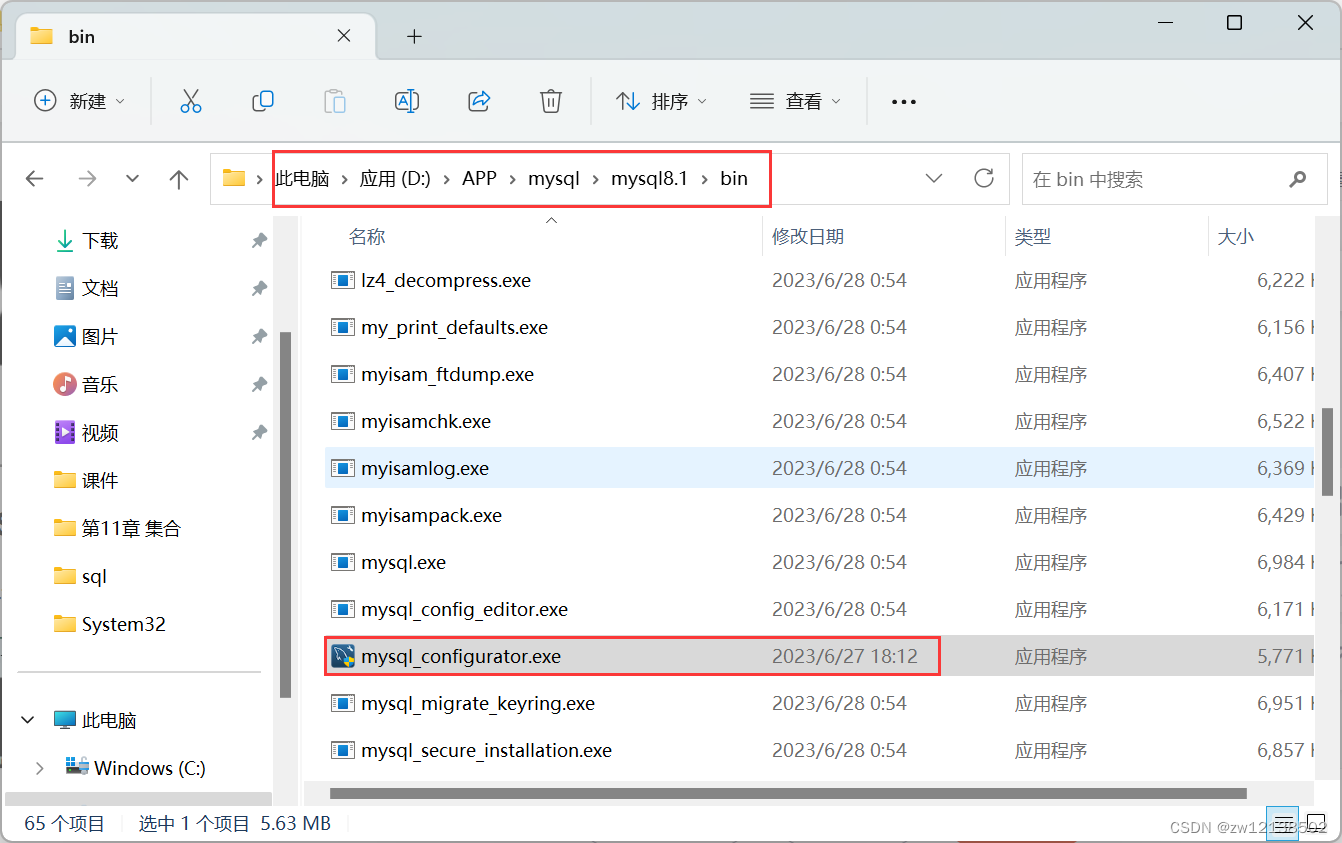Image resolution: width=1342 pixels, height=843 pixels.
Task: Click the Share icon in toolbar
Action: pyautogui.click(x=479, y=101)
